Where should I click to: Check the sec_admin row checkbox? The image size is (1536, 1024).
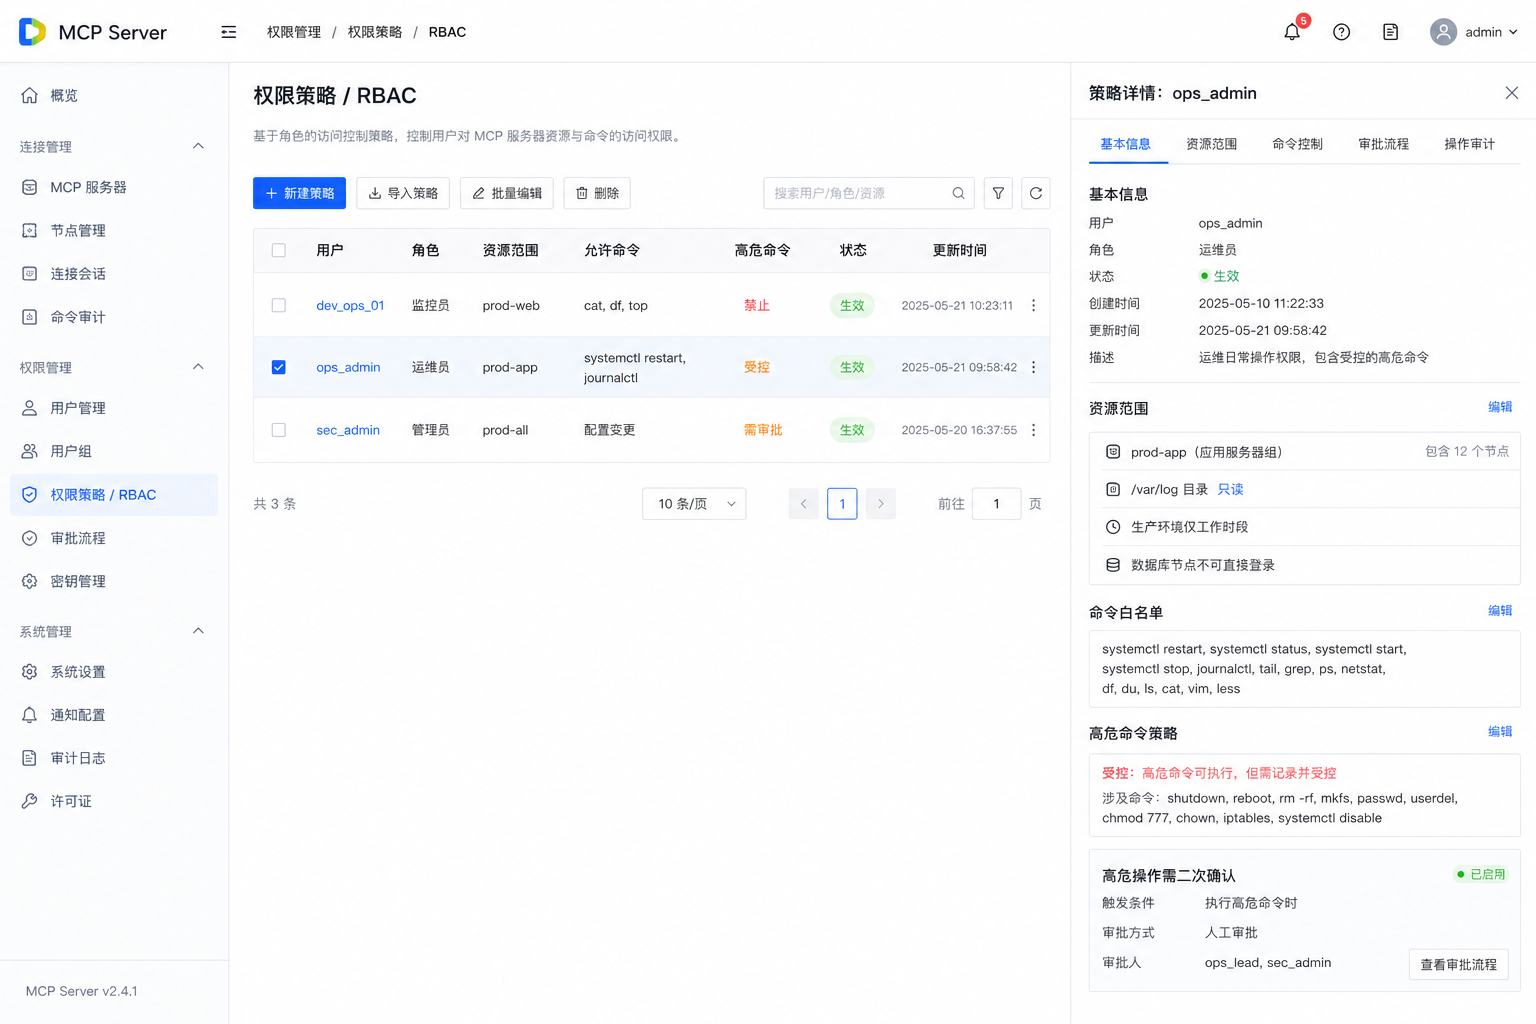pyautogui.click(x=279, y=430)
